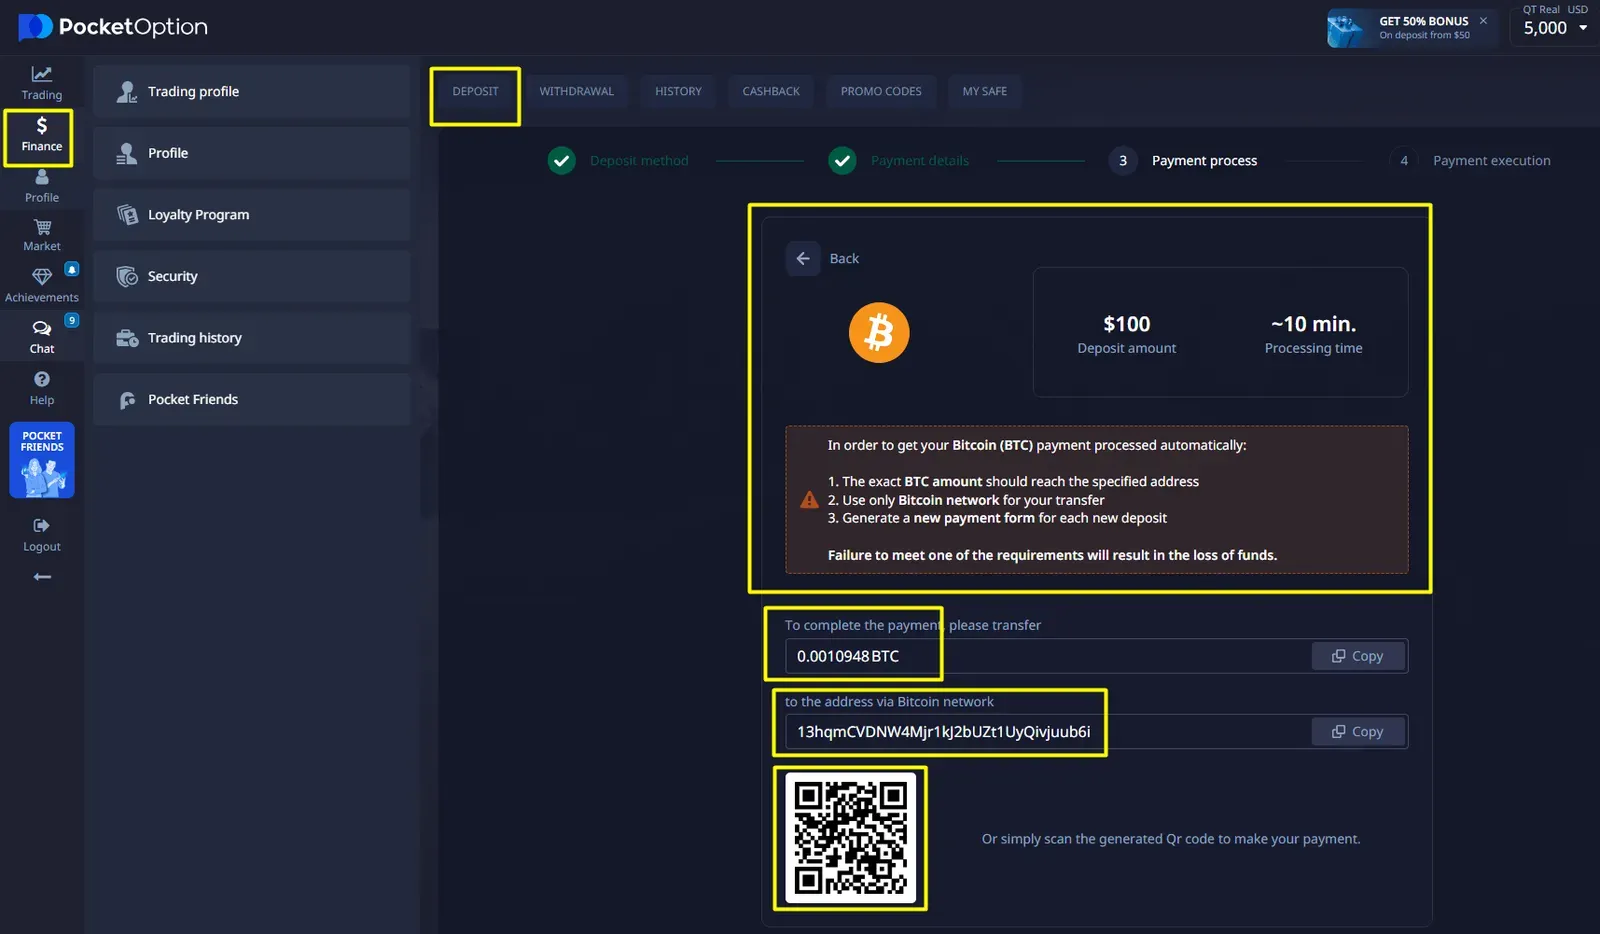
Task: Open the Trading chart icon in sidebar
Action: pyautogui.click(x=41, y=75)
